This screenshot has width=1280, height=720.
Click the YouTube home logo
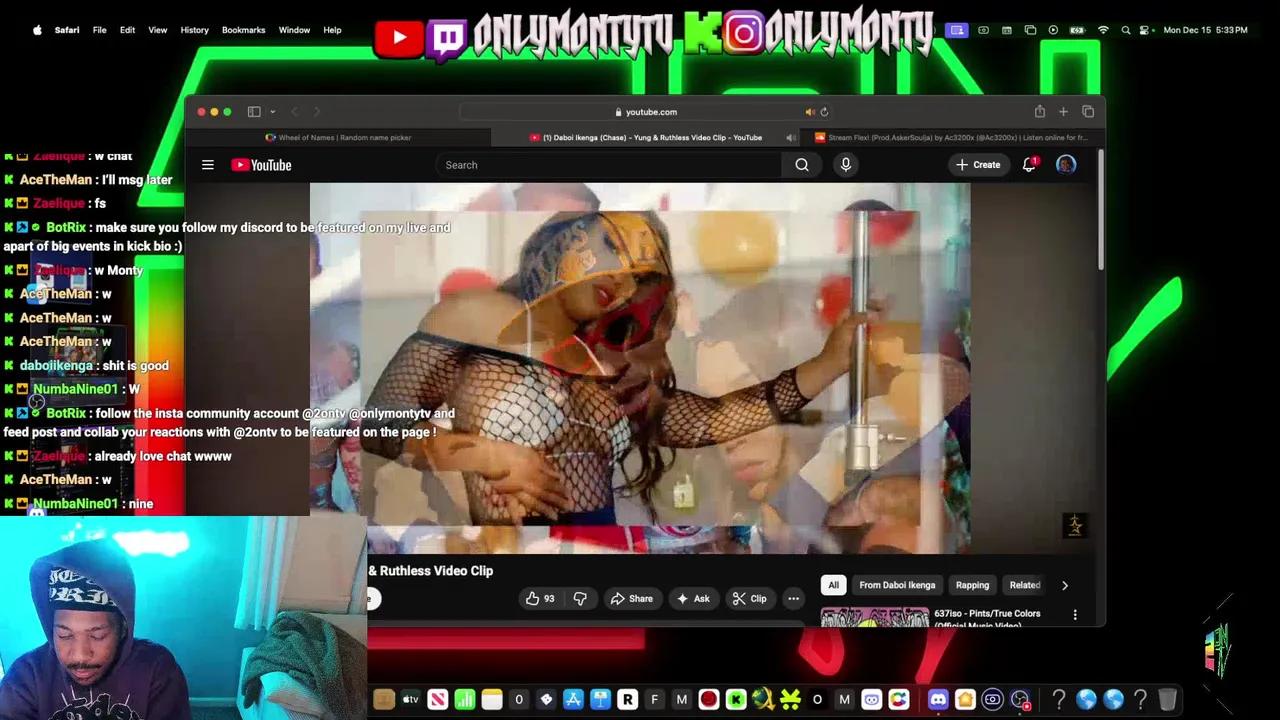pyautogui.click(x=260, y=164)
